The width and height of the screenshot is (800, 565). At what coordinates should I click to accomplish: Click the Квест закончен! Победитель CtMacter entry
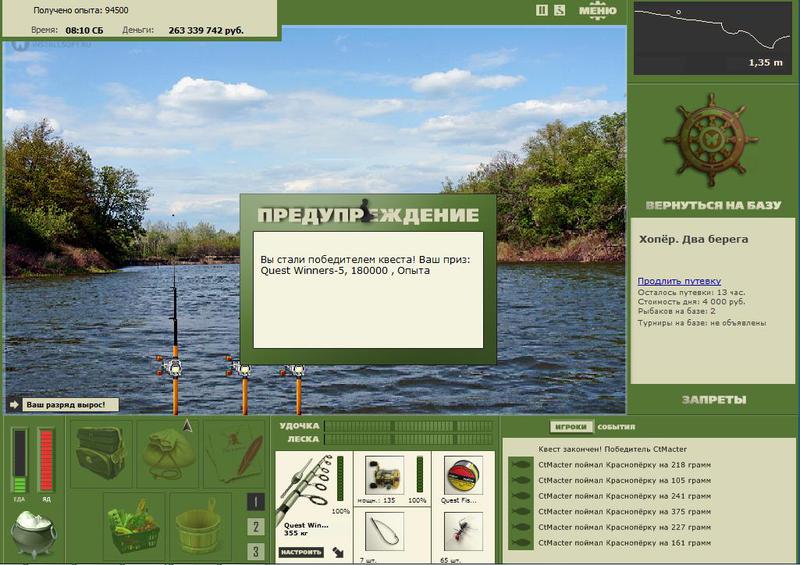click(x=612, y=449)
